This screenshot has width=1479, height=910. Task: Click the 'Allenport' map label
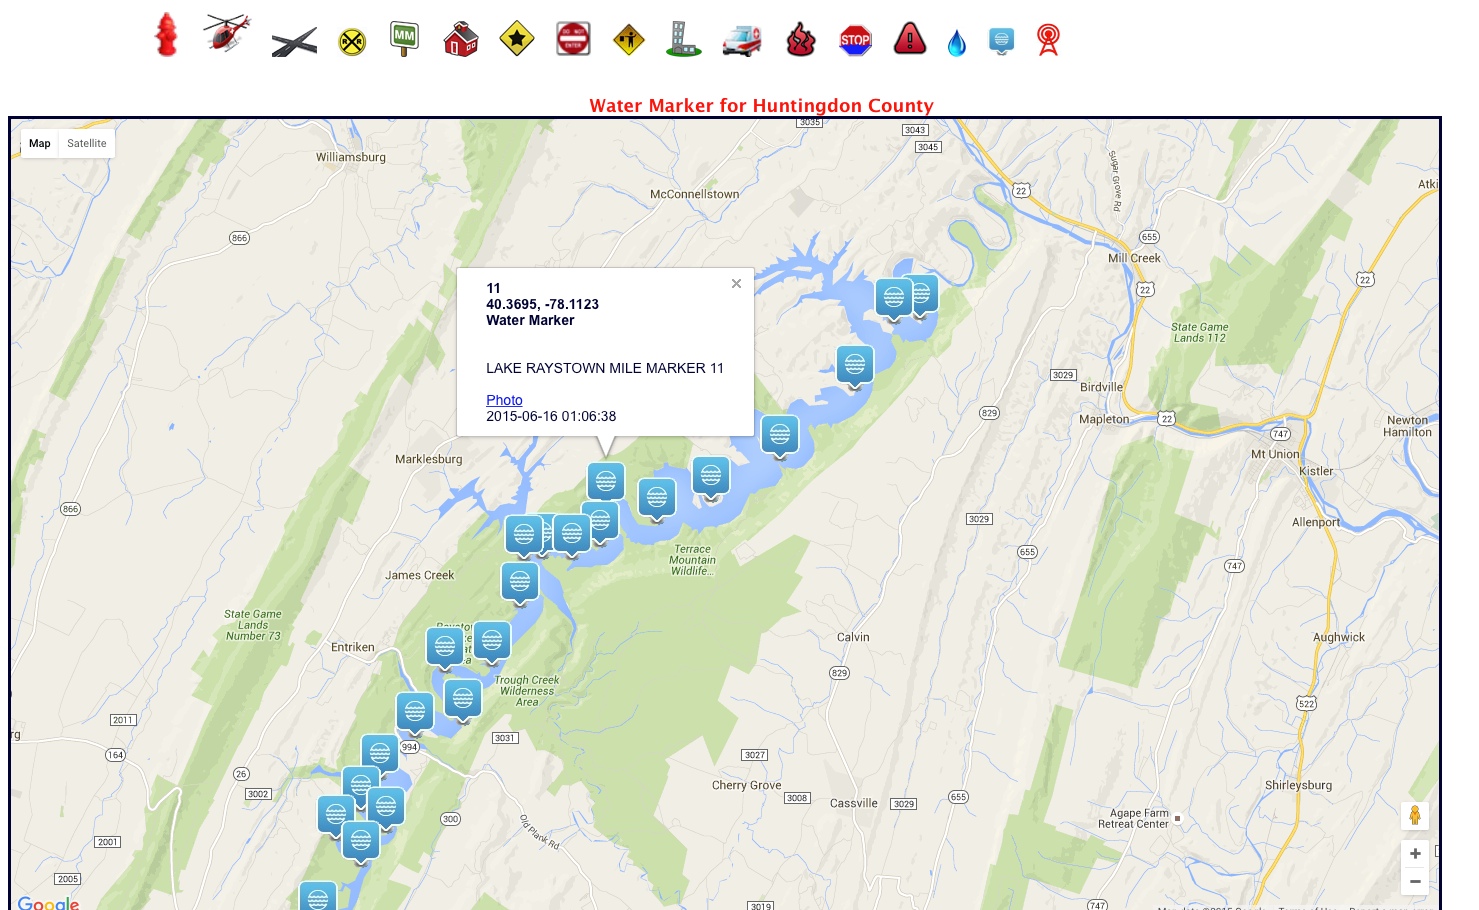tap(1315, 522)
